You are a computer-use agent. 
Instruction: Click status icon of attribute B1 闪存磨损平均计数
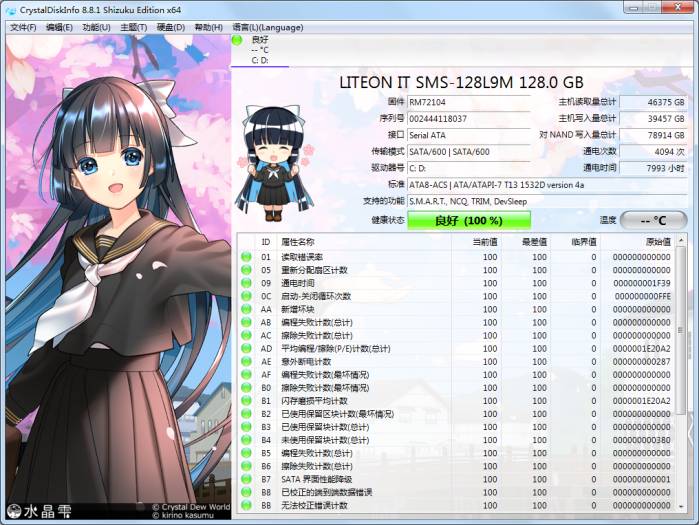(x=246, y=401)
